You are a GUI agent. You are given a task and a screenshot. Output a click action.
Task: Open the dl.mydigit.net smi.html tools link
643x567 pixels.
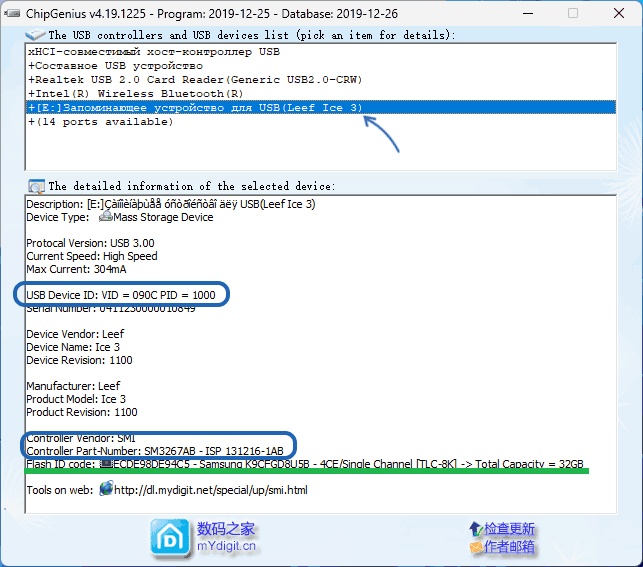click(x=211, y=490)
